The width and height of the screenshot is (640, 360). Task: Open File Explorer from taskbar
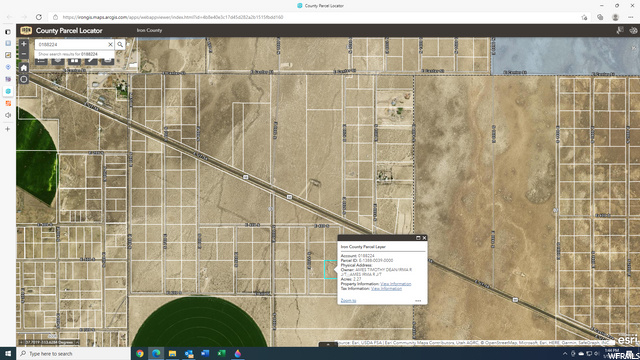(172, 353)
